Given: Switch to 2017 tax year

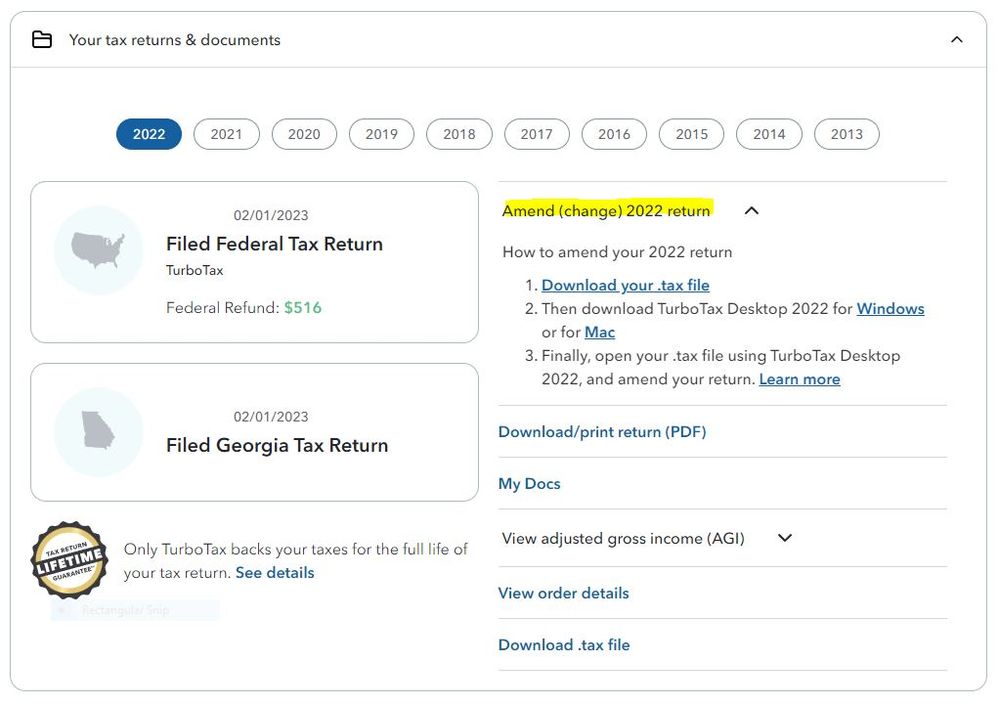Looking at the screenshot, I should 536,134.
